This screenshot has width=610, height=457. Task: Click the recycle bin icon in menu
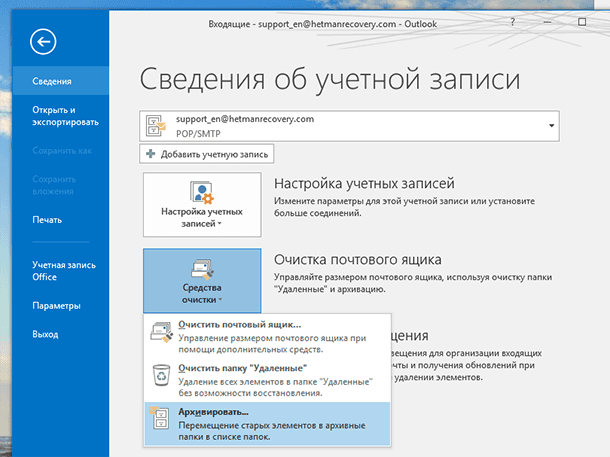tap(161, 375)
